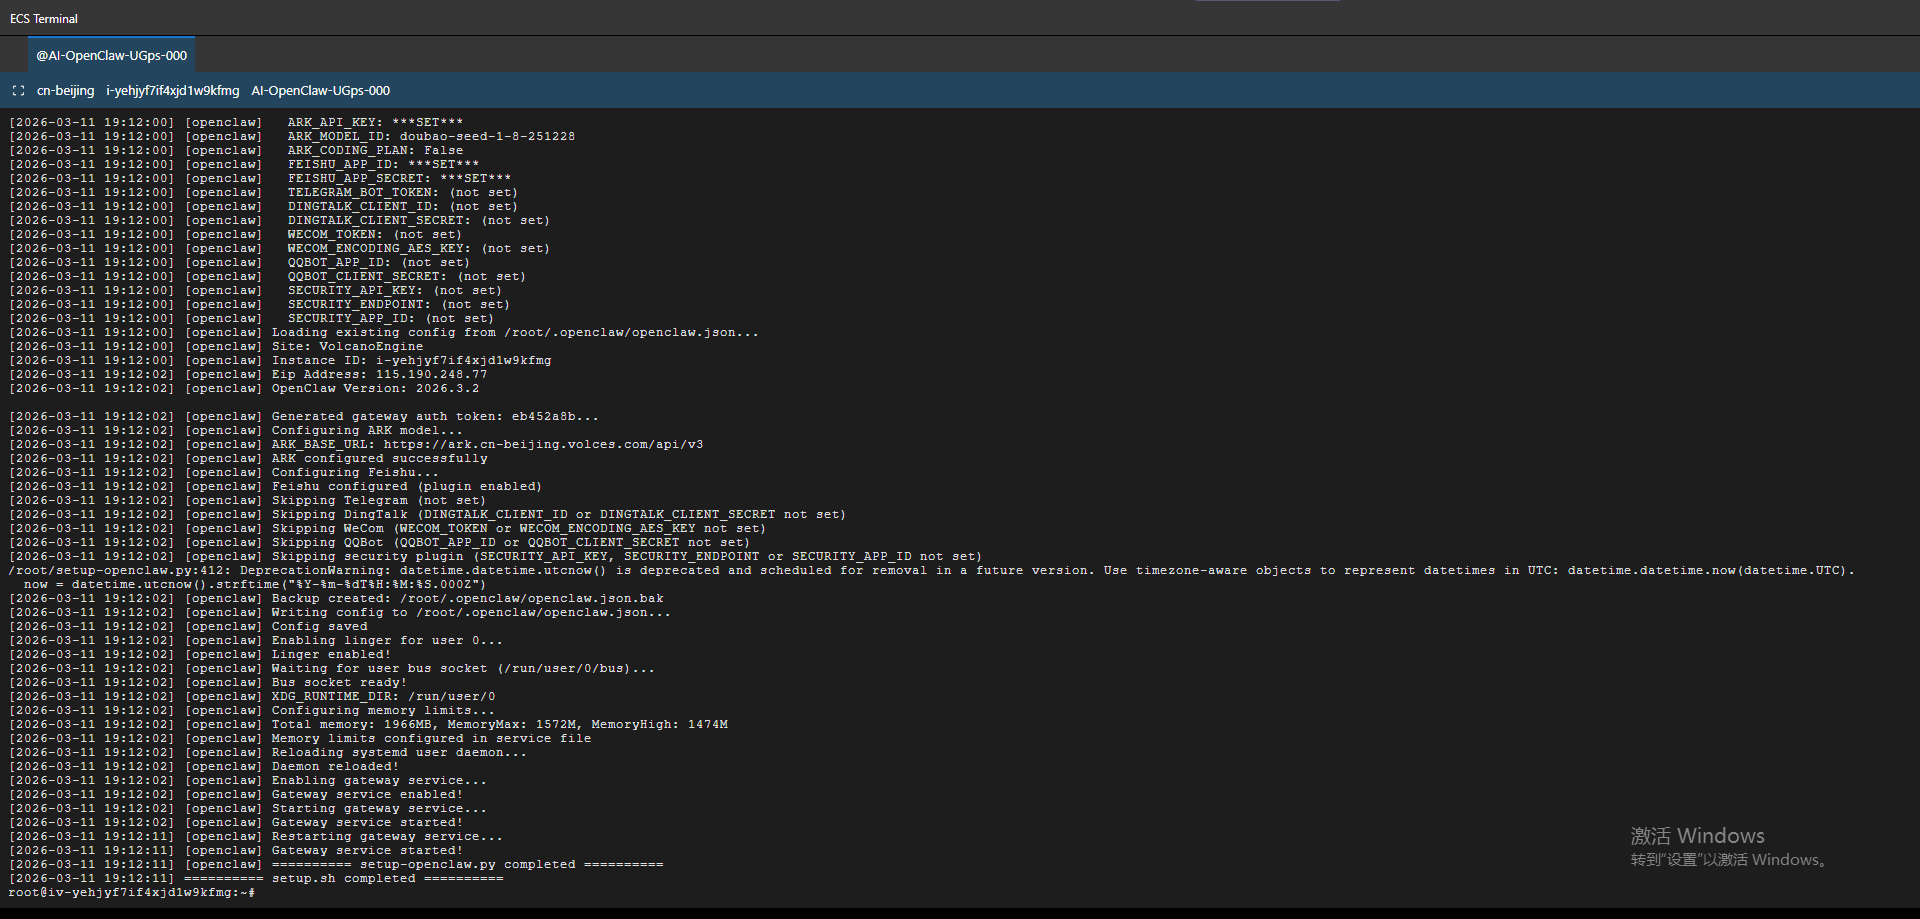The width and height of the screenshot is (1920, 919).
Task: Click the Backup created openclaw.json.bak line
Action: click(336, 599)
